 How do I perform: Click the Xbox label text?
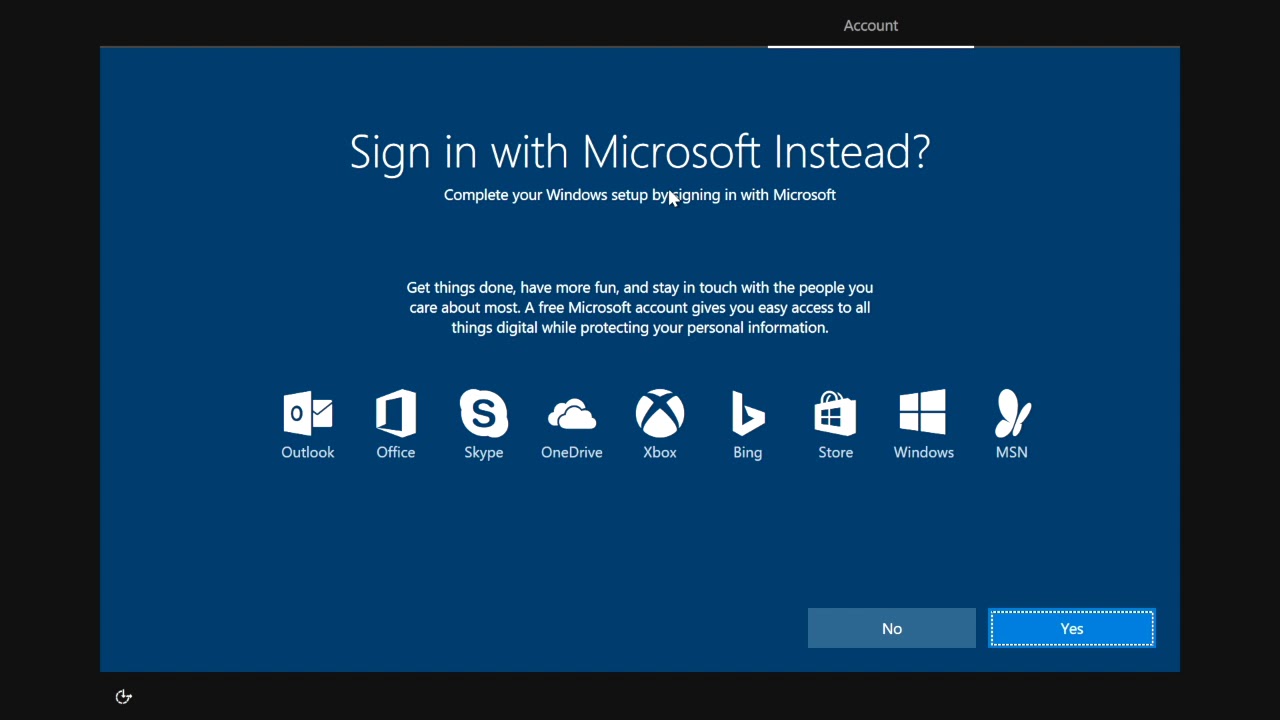click(660, 452)
